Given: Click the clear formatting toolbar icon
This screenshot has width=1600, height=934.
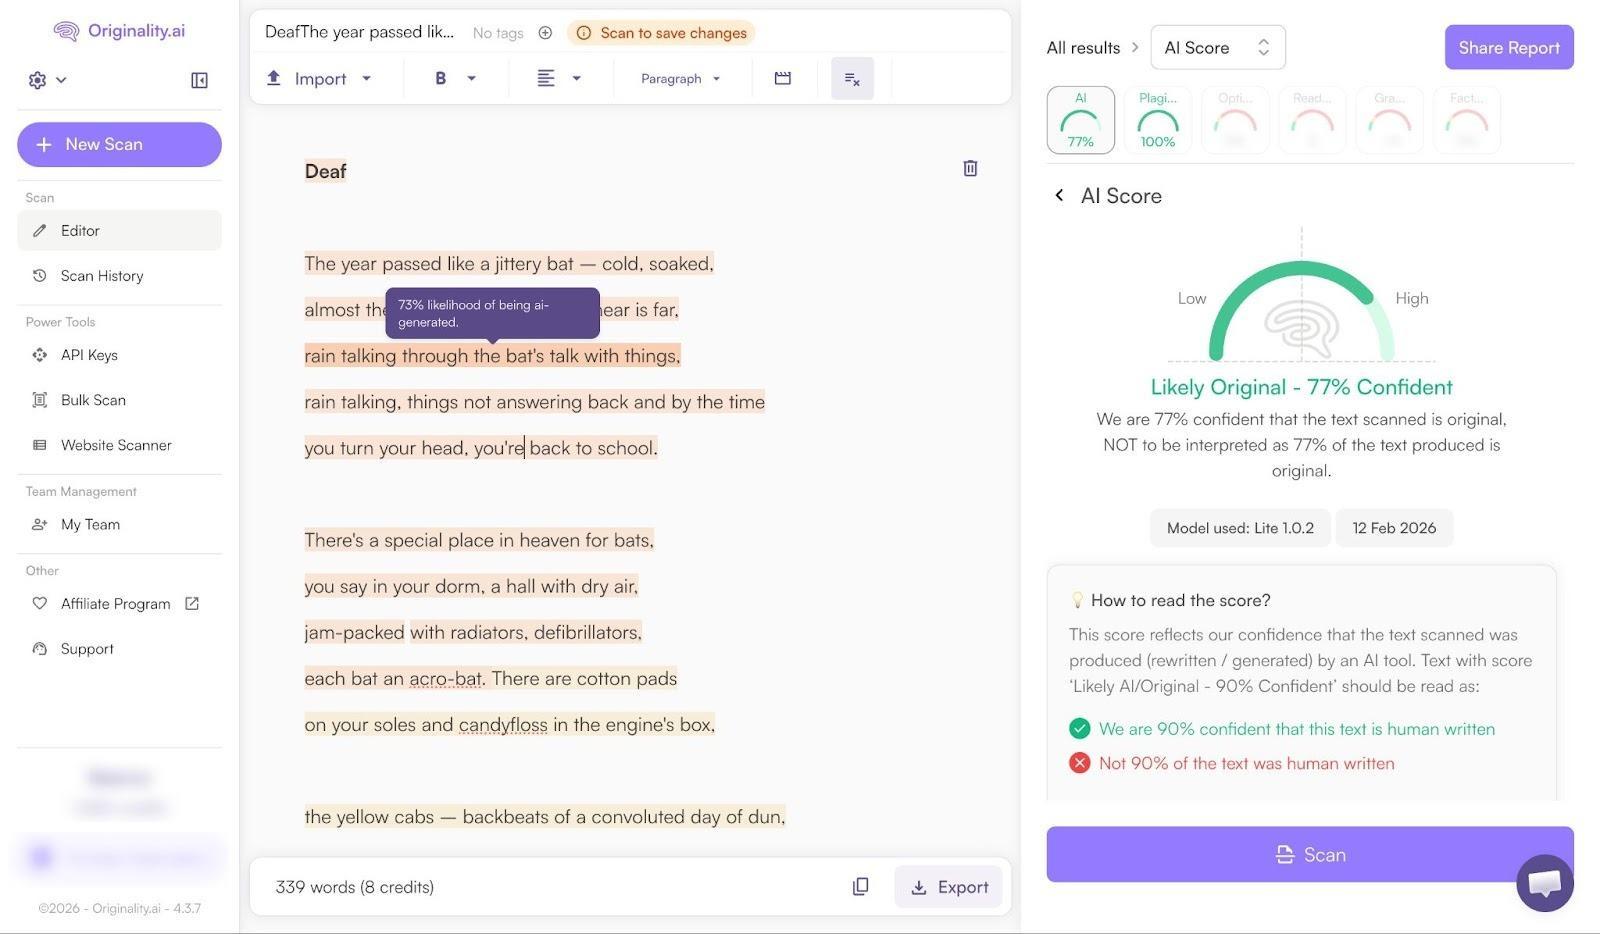Looking at the screenshot, I should tap(852, 79).
